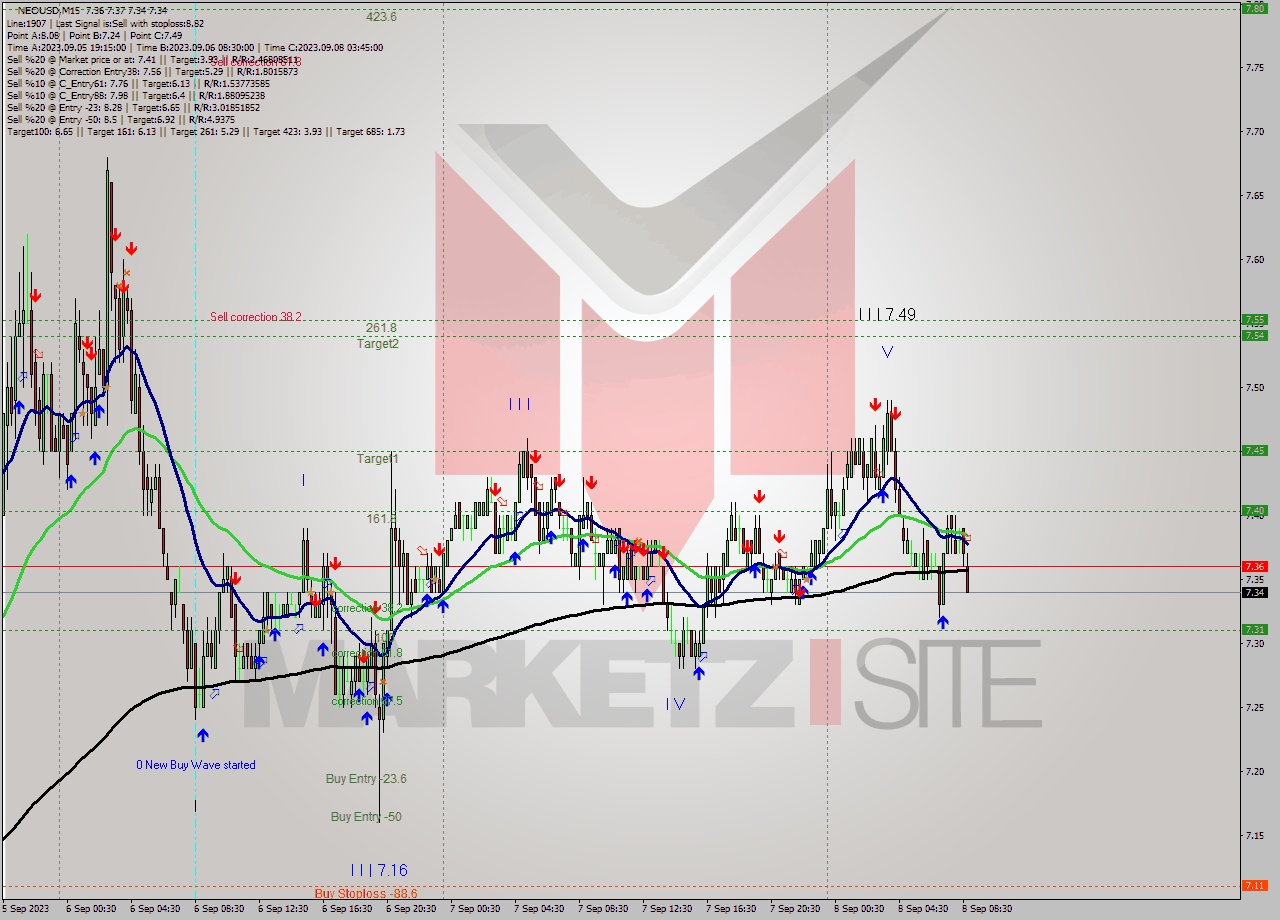The image size is (1280, 920).
Task: Click the red 7.11 stoploss price tag
Action: (1254, 885)
